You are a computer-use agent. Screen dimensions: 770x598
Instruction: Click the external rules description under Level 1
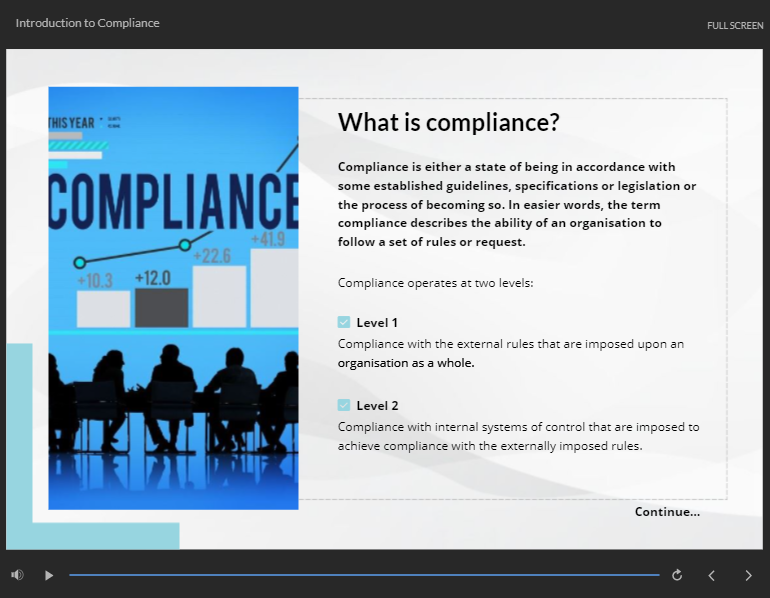coord(510,353)
